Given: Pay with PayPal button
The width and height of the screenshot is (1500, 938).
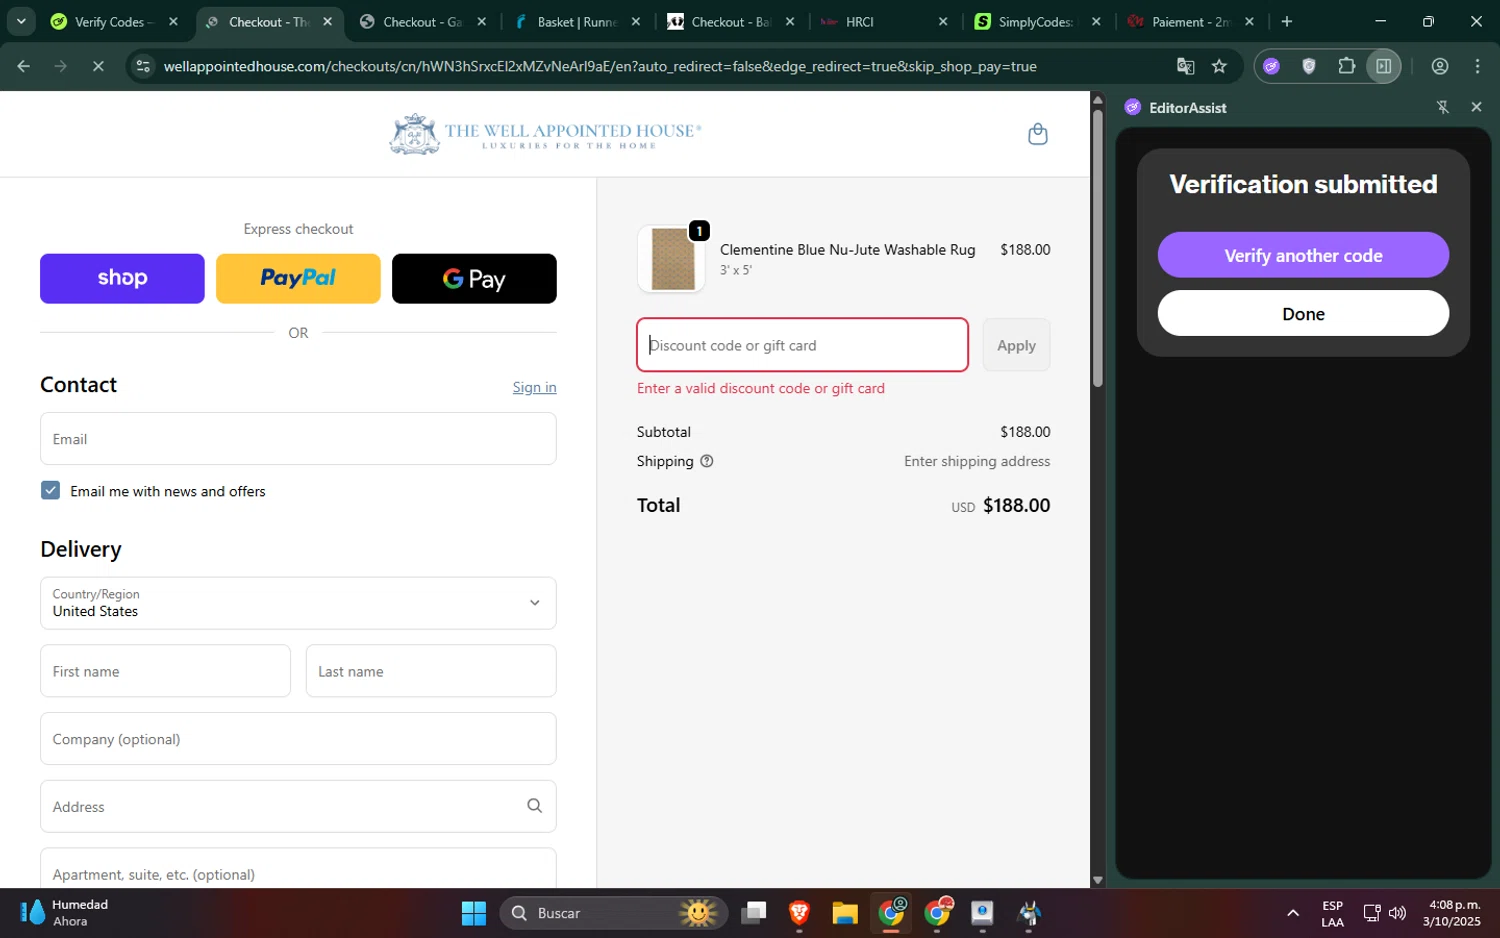Looking at the screenshot, I should pos(298,278).
